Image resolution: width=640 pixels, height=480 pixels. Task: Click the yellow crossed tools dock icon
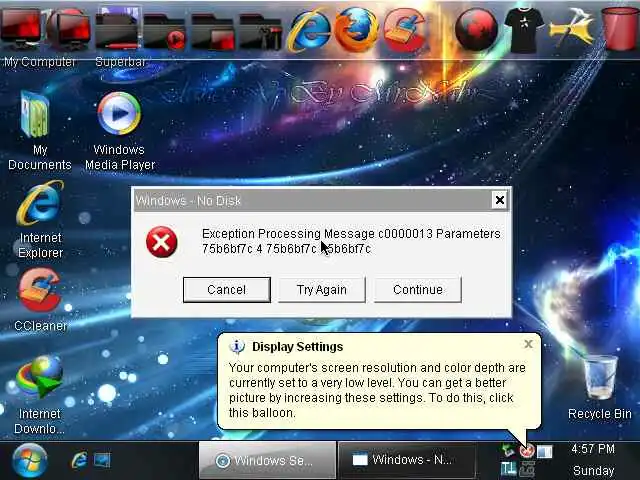571,29
